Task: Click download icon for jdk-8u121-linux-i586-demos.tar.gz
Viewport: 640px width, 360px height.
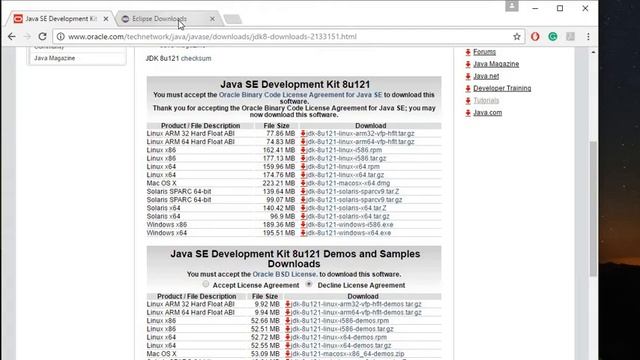Action: 288,329
